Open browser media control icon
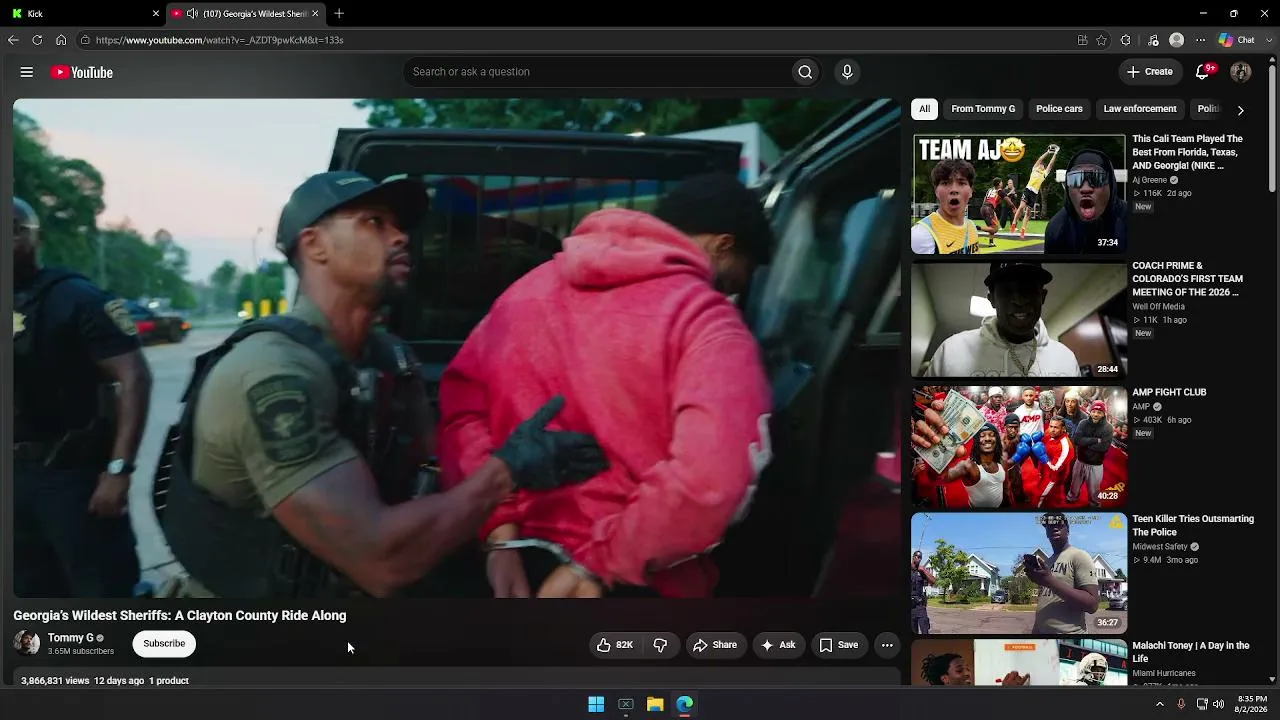 point(1154,40)
